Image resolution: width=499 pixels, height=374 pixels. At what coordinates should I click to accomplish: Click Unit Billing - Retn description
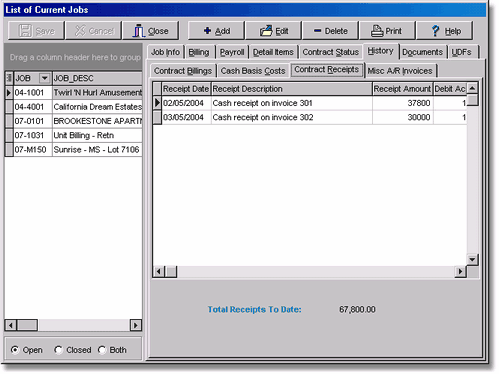coord(97,135)
